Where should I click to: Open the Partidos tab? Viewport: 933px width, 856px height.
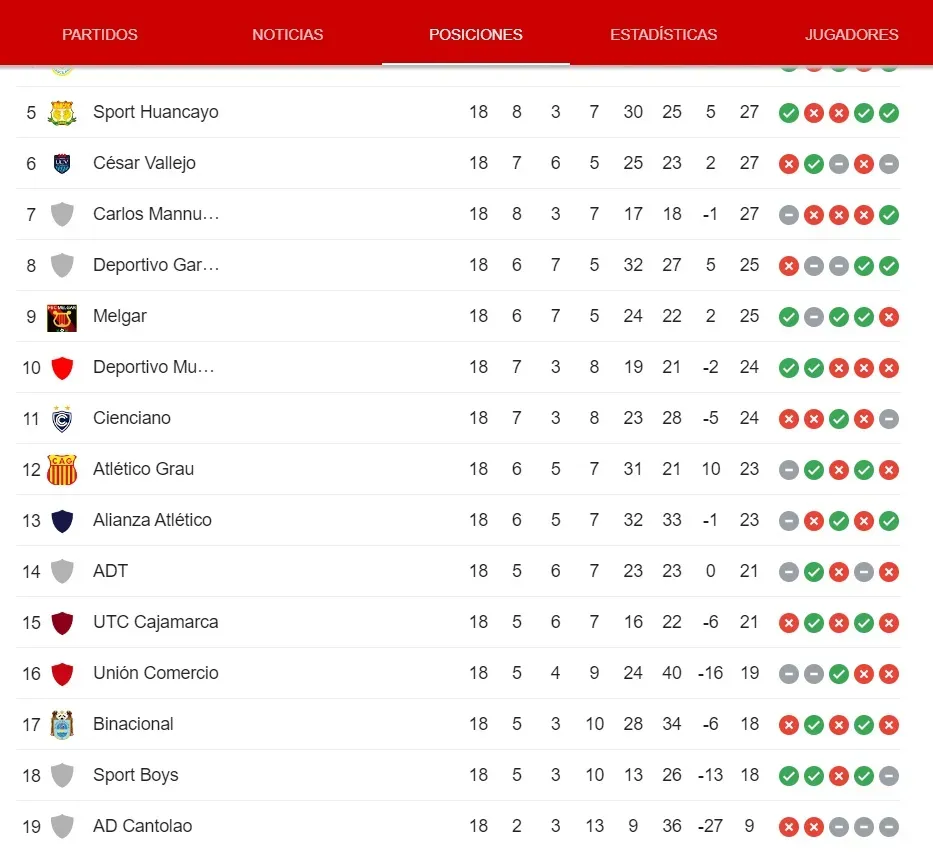[x=100, y=34]
